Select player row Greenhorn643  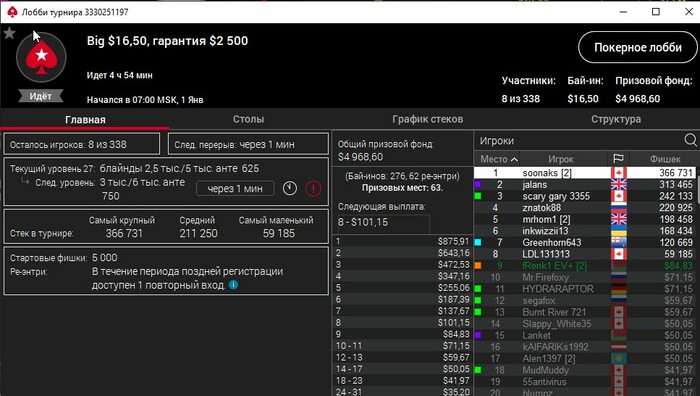click(x=584, y=242)
